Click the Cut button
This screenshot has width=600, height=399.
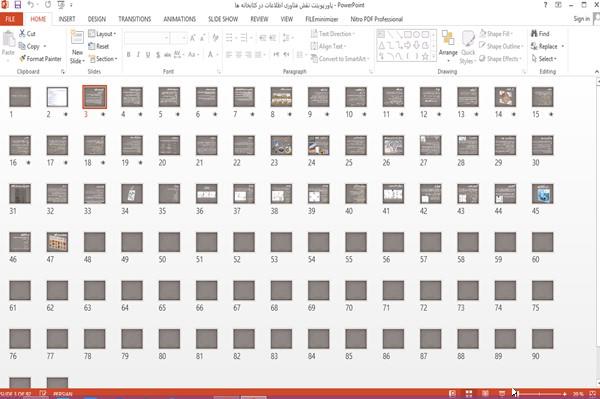28,34
